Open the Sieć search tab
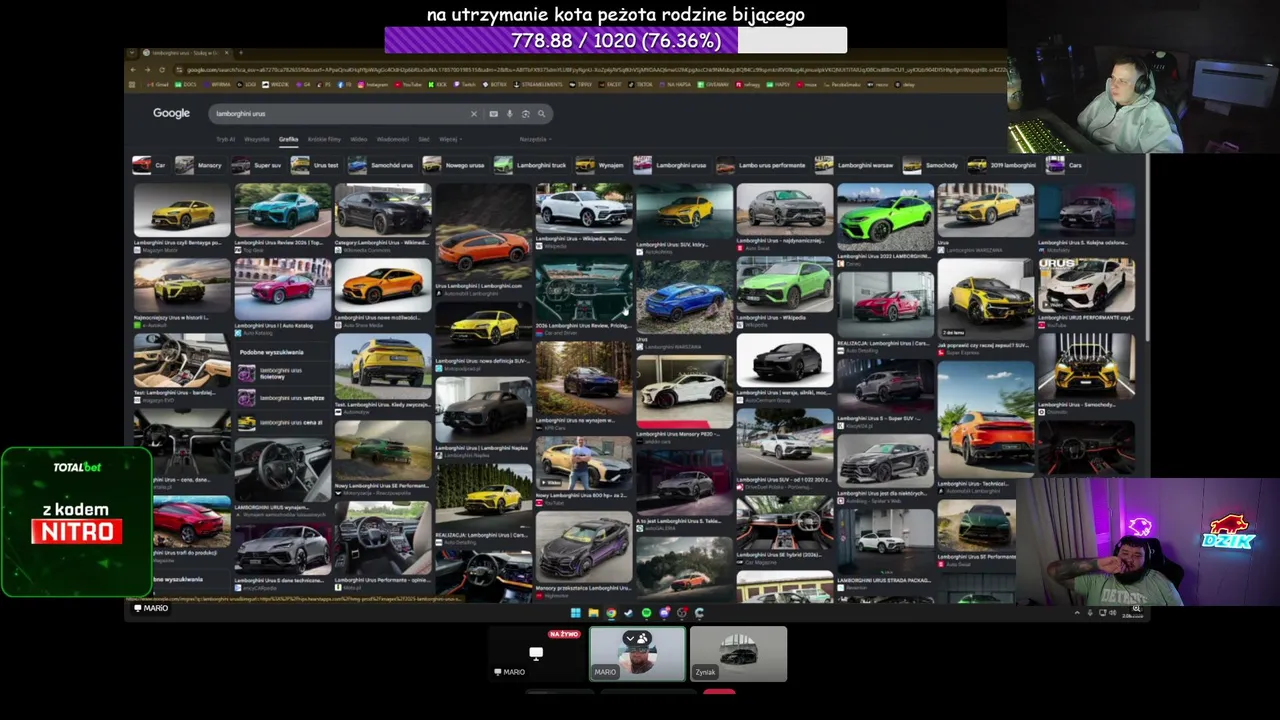Image resolution: width=1280 pixels, height=720 pixels. [x=424, y=140]
